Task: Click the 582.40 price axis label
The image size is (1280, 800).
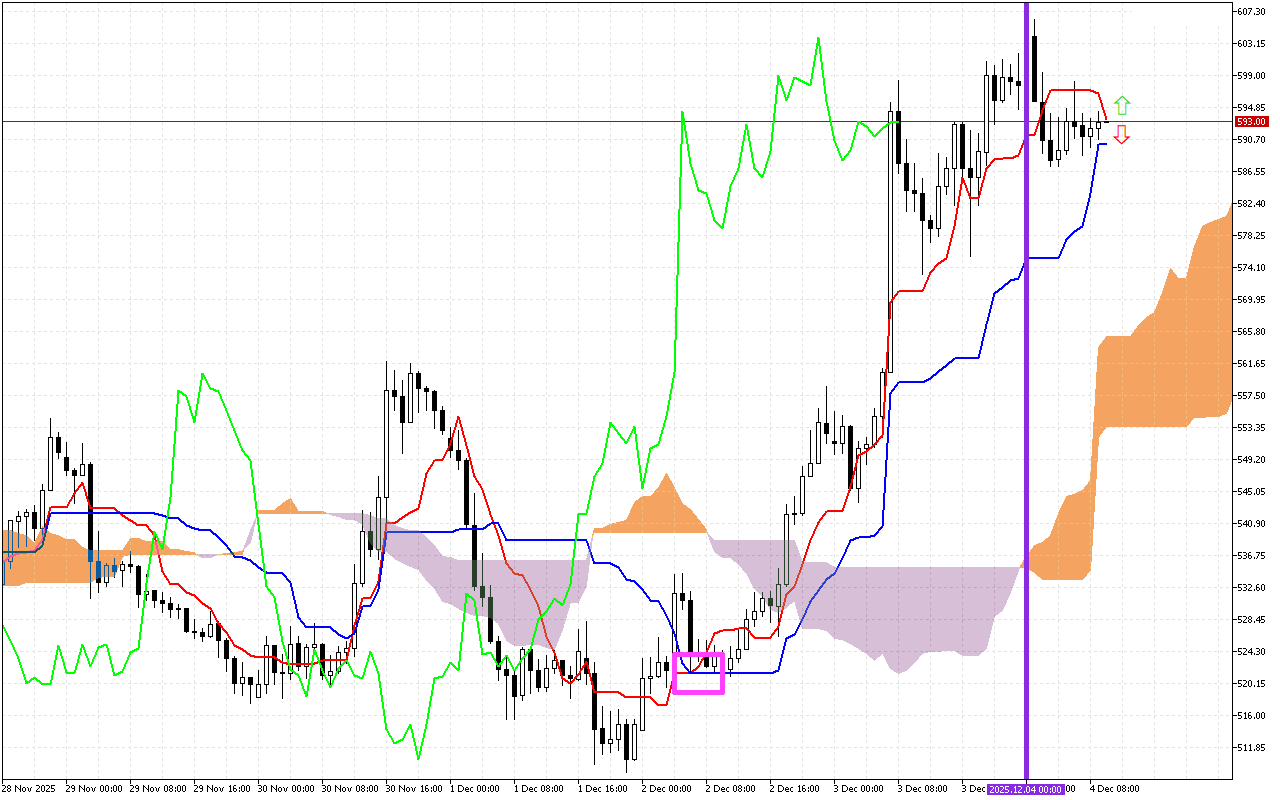Action: 1252,203
